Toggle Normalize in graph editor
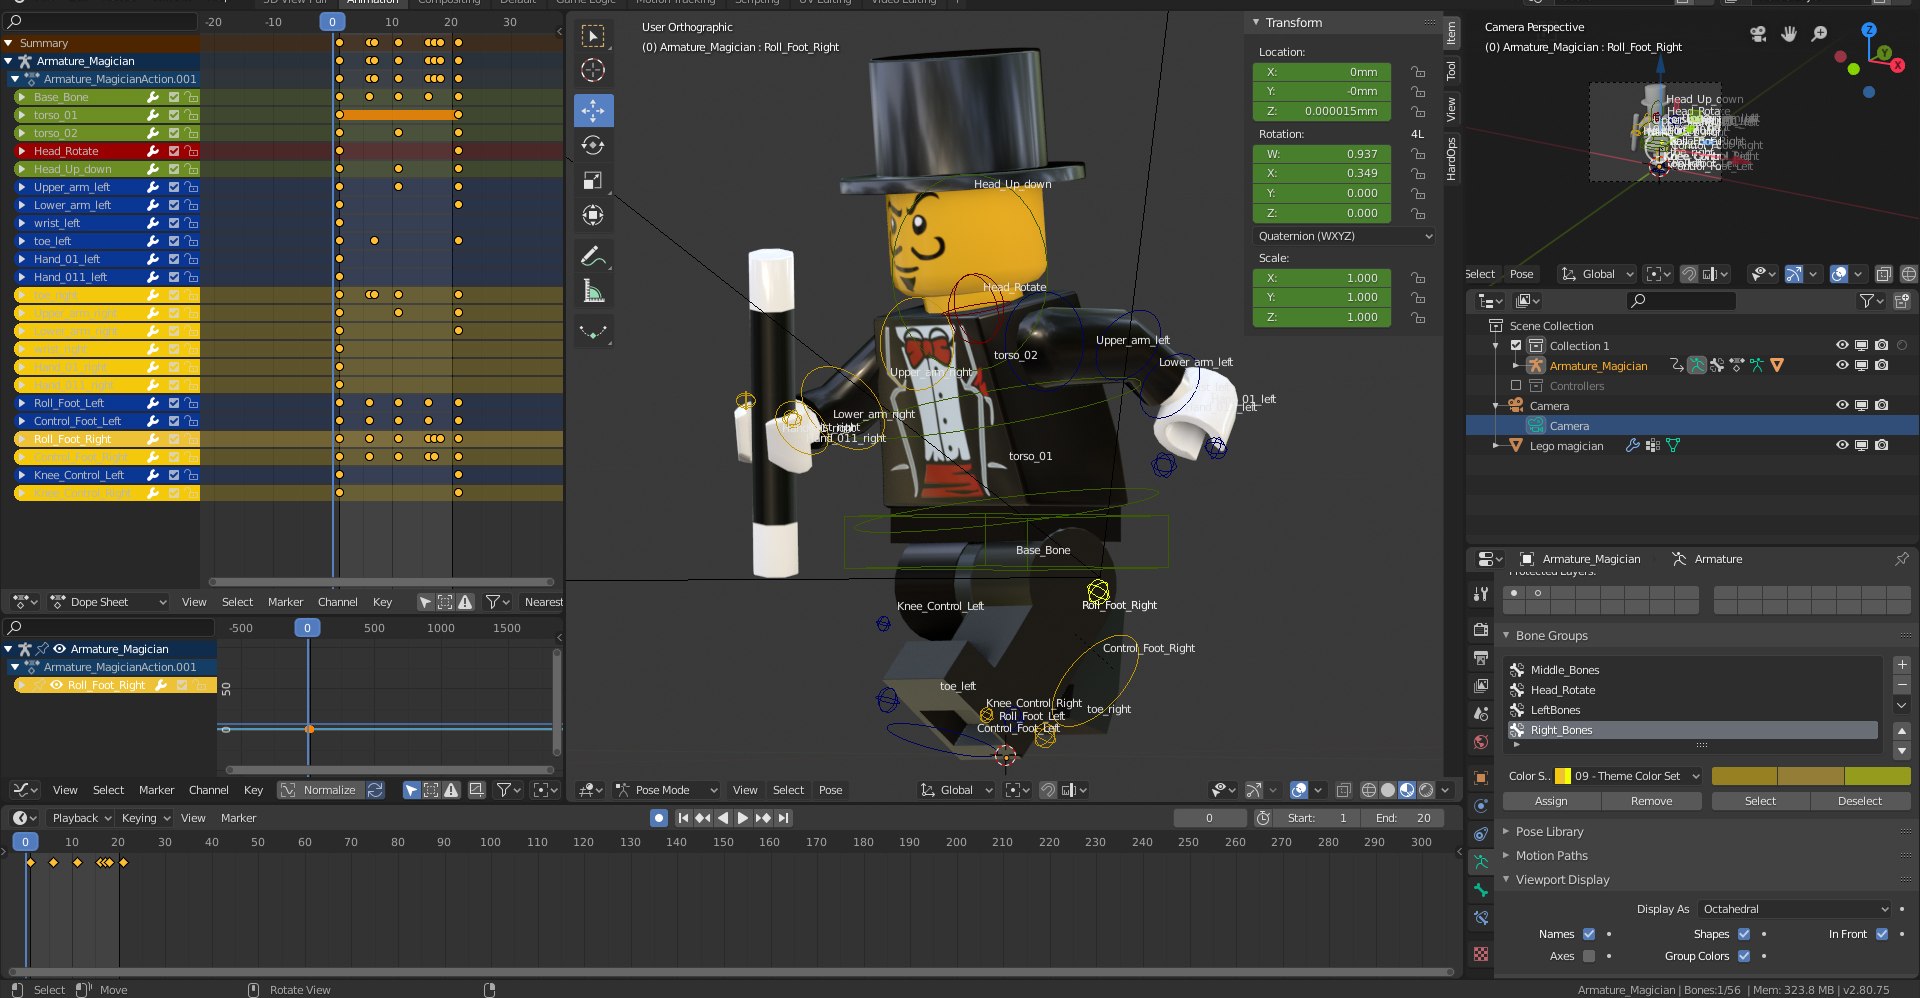The height and width of the screenshot is (998, 1920). point(320,790)
